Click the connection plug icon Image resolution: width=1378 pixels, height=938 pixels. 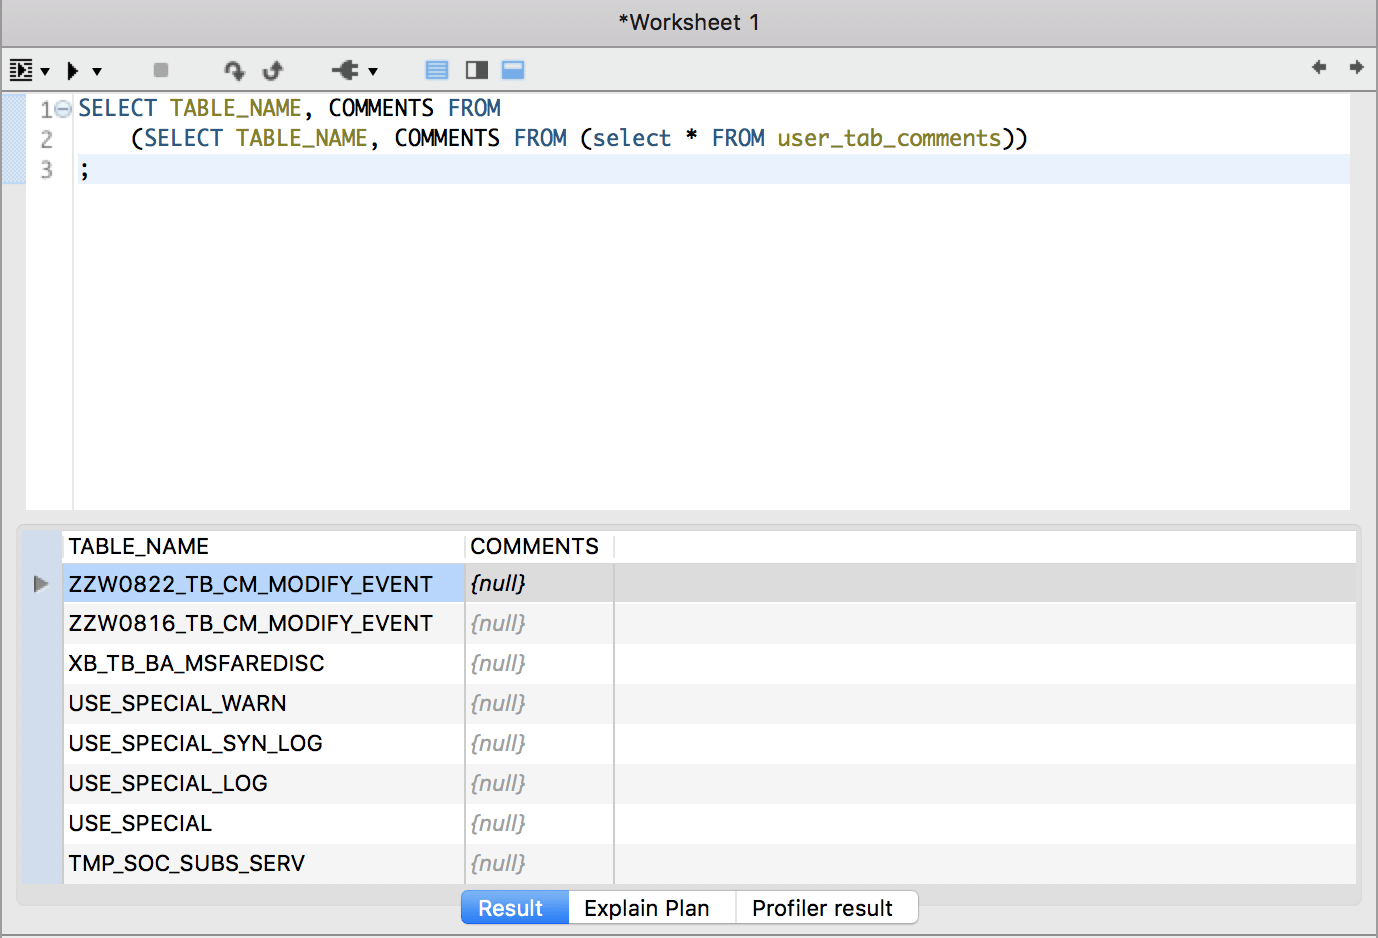pyautogui.click(x=346, y=70)
